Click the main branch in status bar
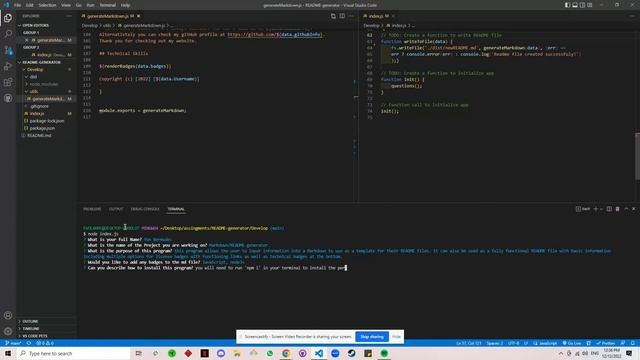 (13, 343)
